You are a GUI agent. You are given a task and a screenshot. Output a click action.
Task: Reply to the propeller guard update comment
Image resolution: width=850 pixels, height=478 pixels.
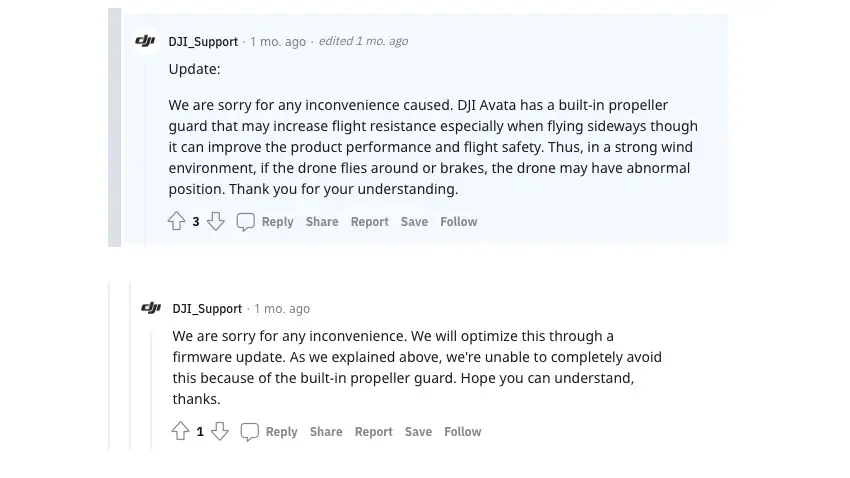click(x=278, y=222)
